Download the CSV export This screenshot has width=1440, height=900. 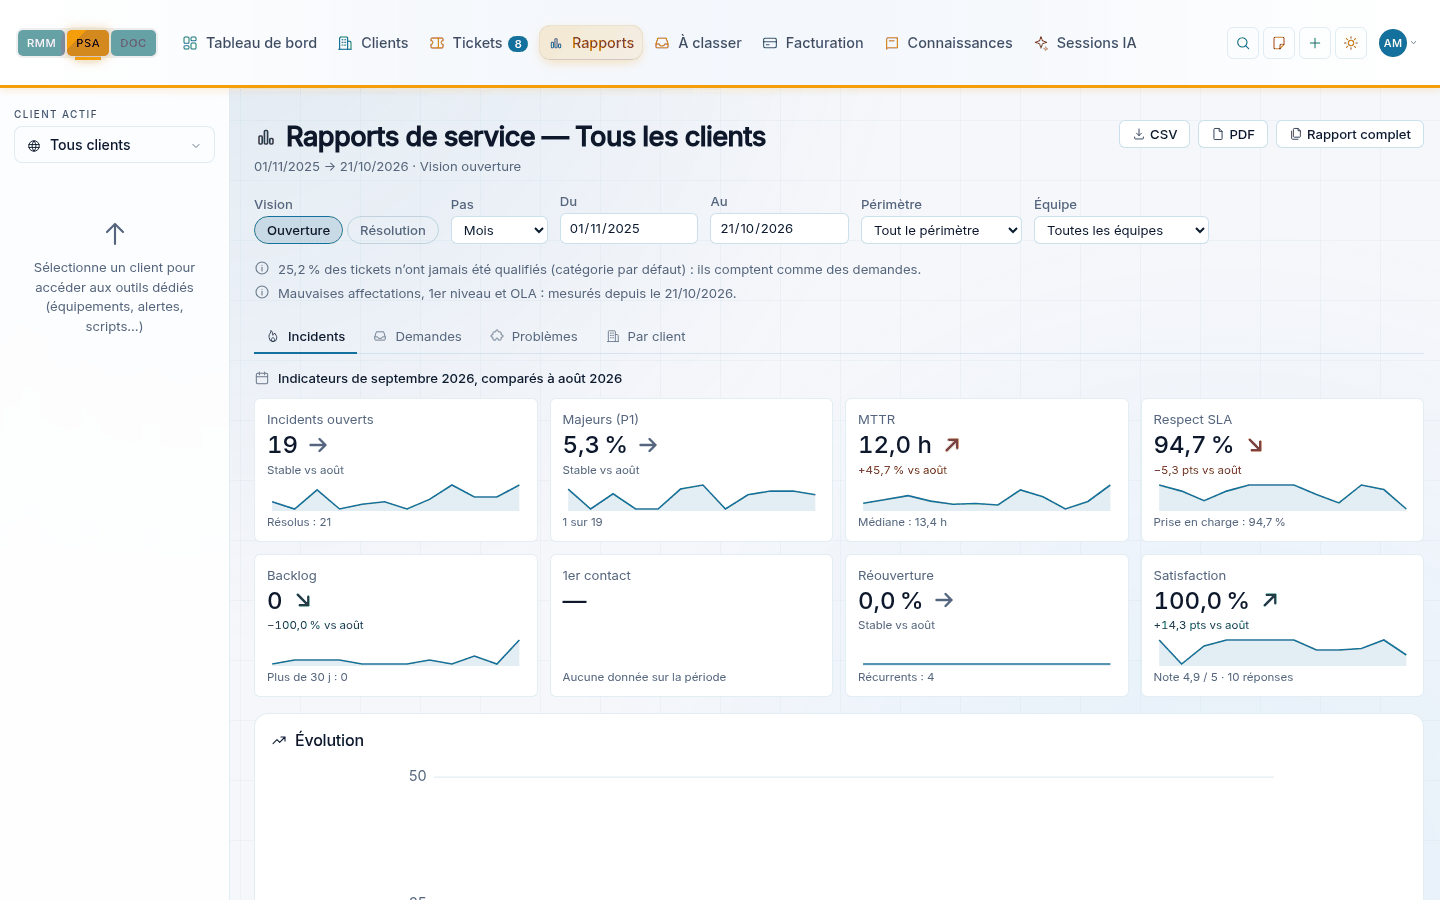pyautogui.click(x=1154, y=134)
